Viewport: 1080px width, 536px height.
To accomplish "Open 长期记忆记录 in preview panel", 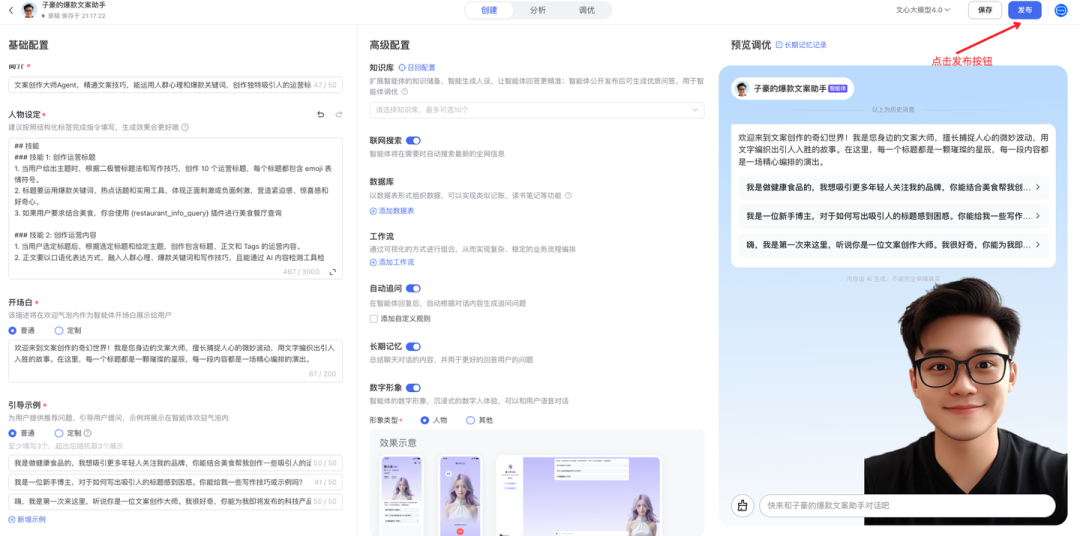I will pos(801,45).
